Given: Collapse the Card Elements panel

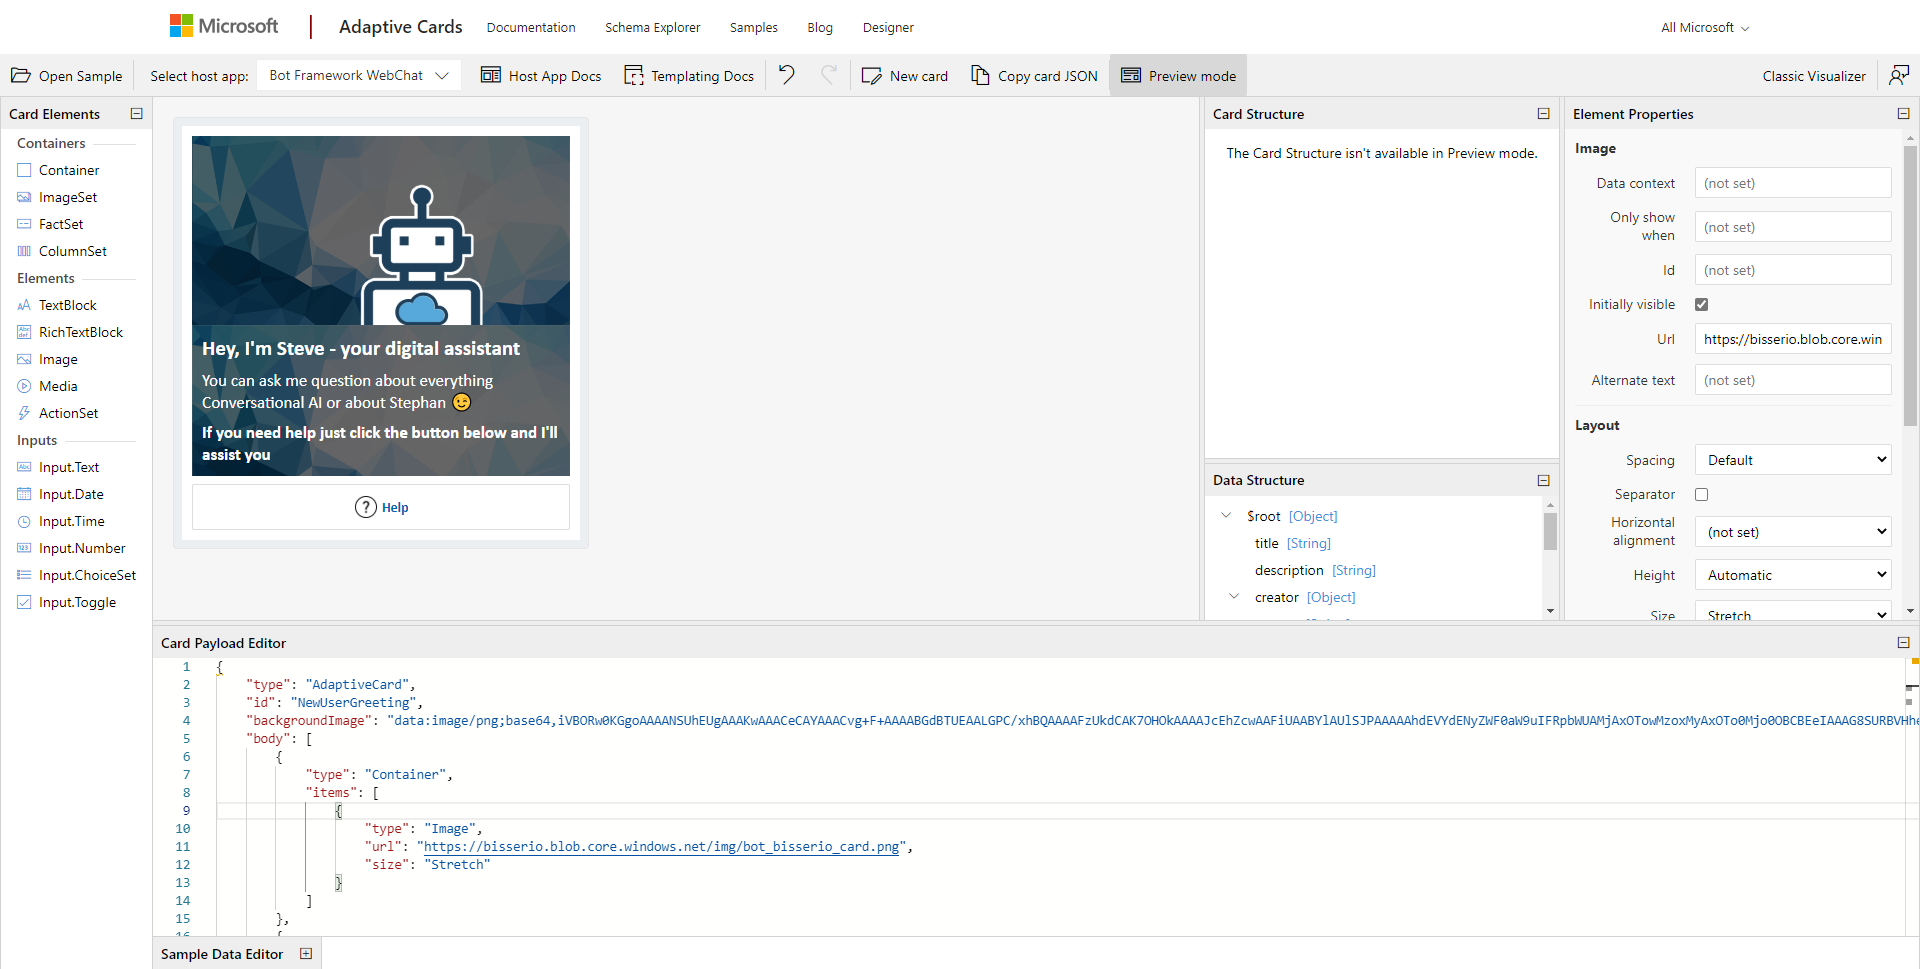Looking at the screenshot, I should (137, 114).
